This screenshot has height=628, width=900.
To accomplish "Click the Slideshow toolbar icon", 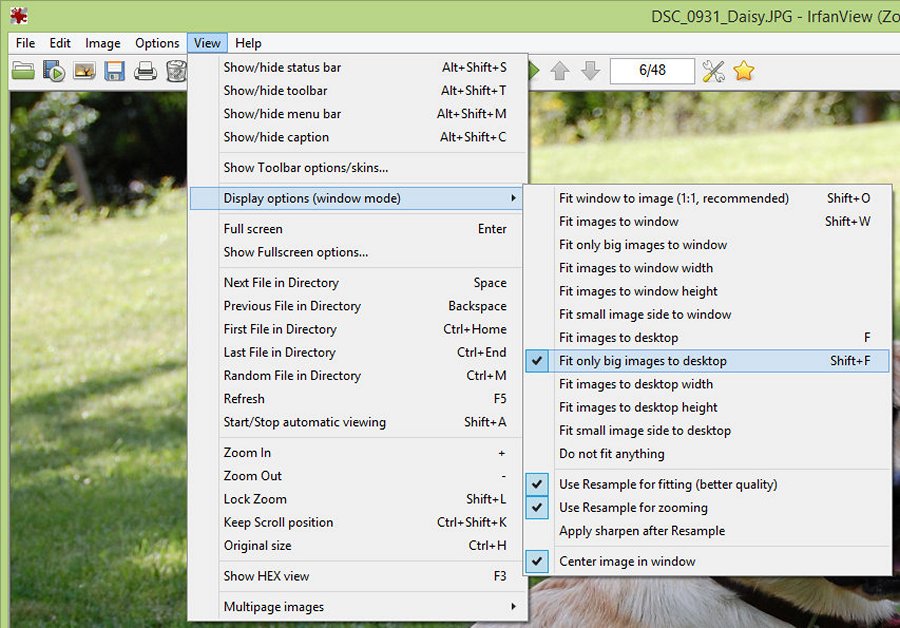I will click(x=54, y=71).
